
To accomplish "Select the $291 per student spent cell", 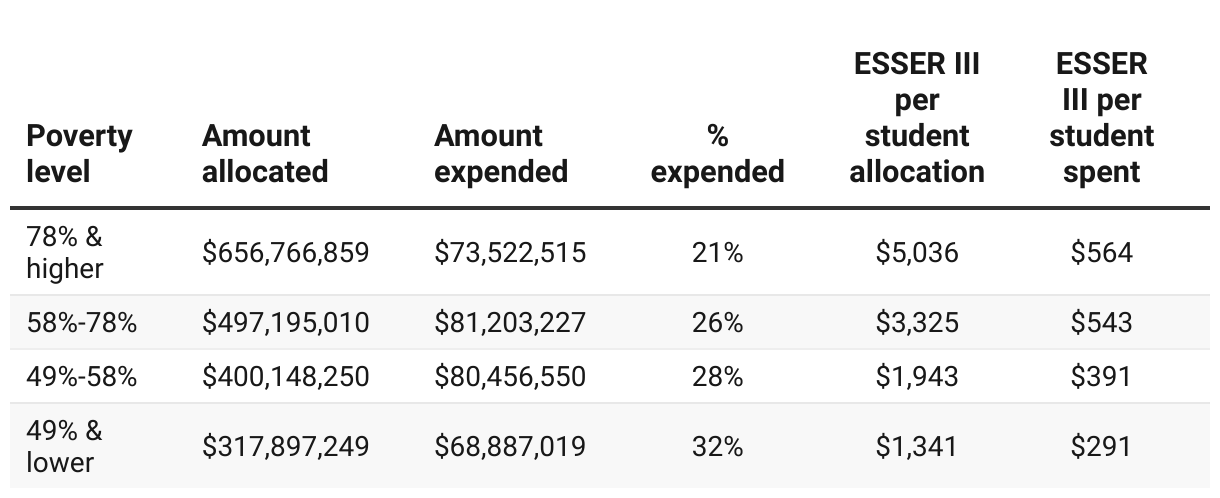I will 1101,446.
